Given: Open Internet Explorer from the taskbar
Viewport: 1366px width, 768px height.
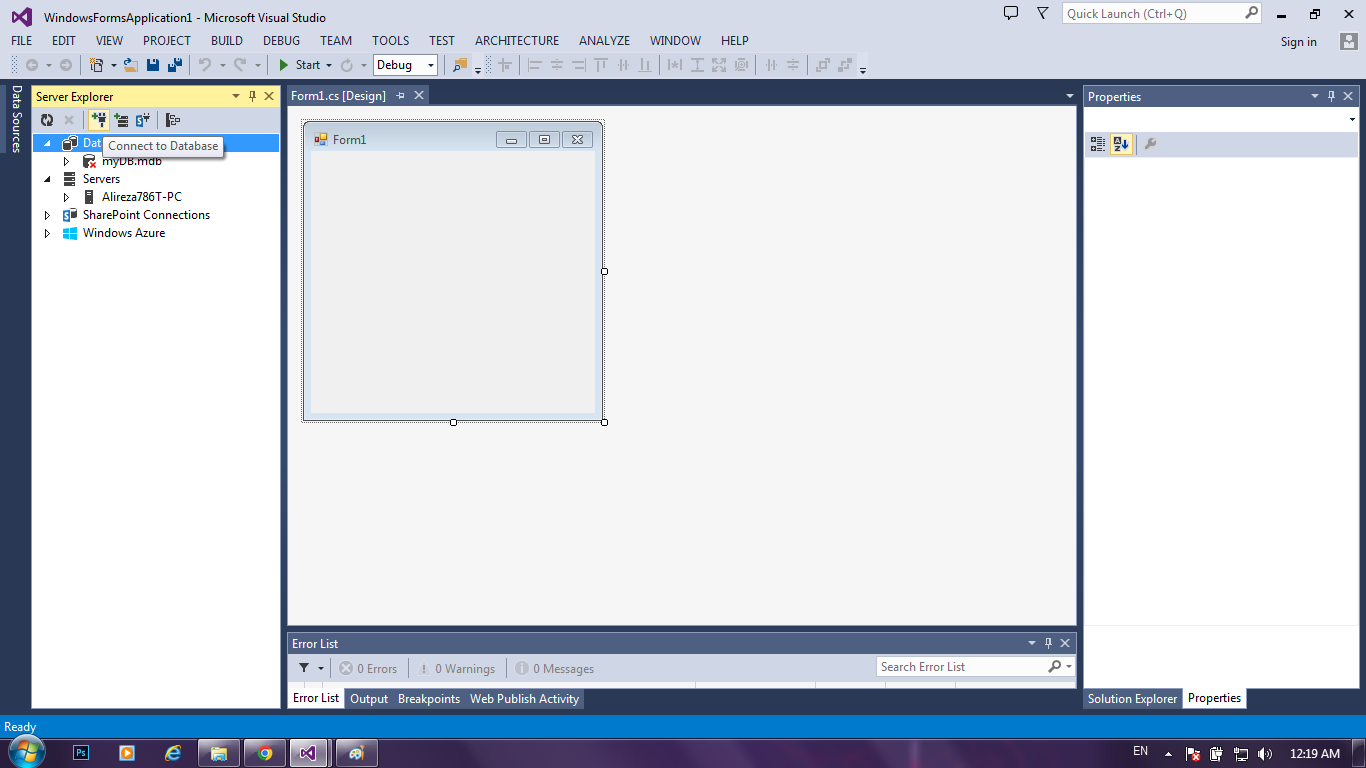Looking at the screenshot, I should 173,753.
